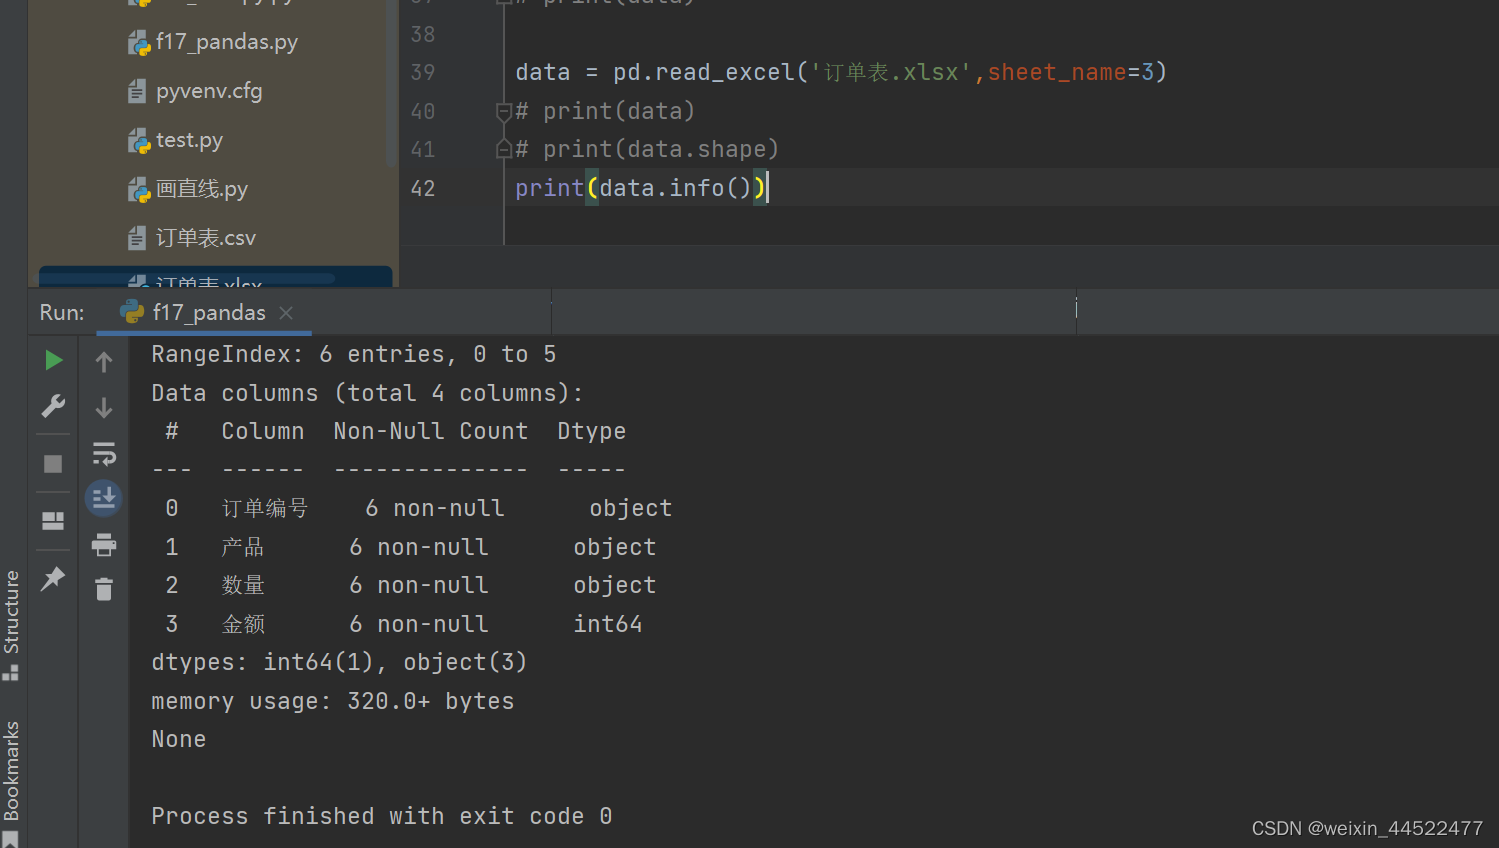Click the 订单表.csv file icon
The image size is (1499, 848).
tap(137, 238)
